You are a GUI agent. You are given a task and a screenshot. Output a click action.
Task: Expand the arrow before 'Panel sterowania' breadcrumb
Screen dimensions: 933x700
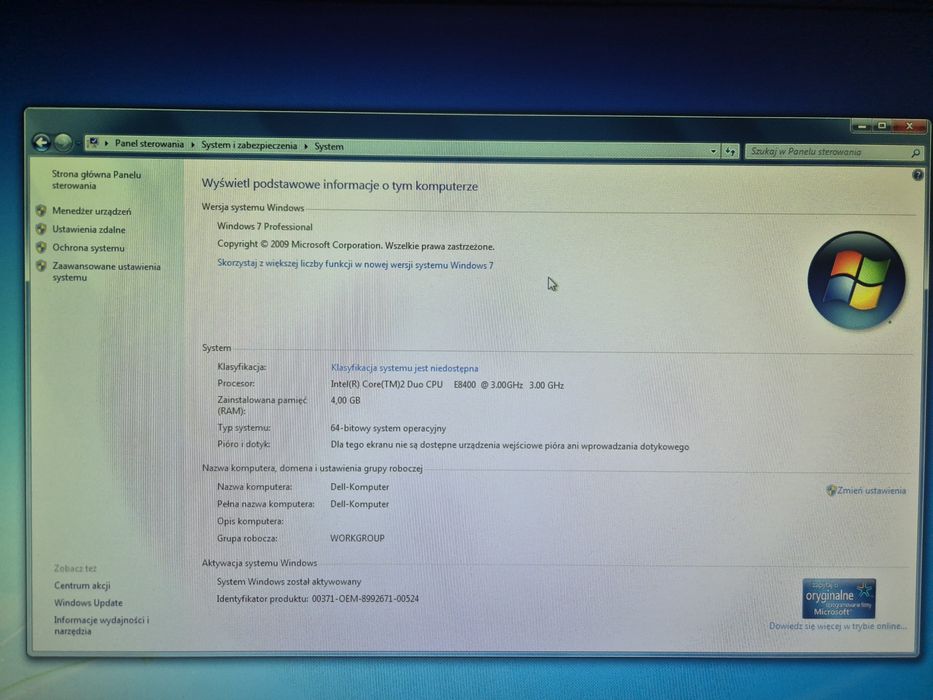click(107, 143)
